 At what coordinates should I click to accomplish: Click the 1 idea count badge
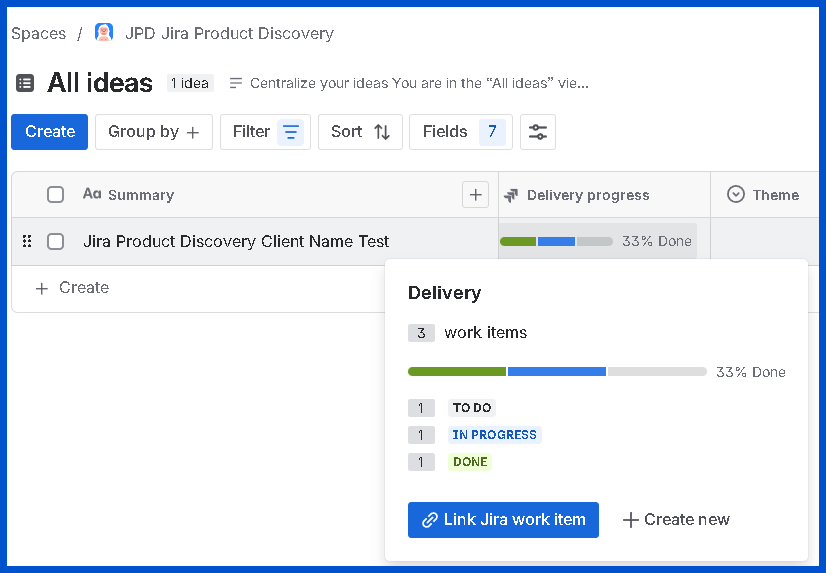coord(190,83)
